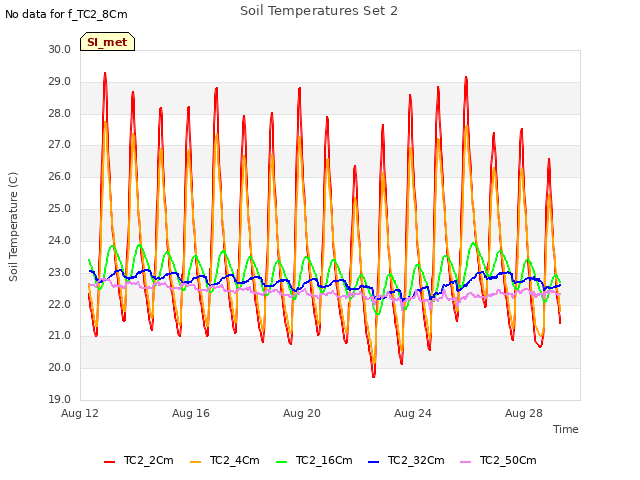Click the 24.0 y-axis tick label
Image resolution: width=640 pixels, height=480 pixels.
pos(60,240)
